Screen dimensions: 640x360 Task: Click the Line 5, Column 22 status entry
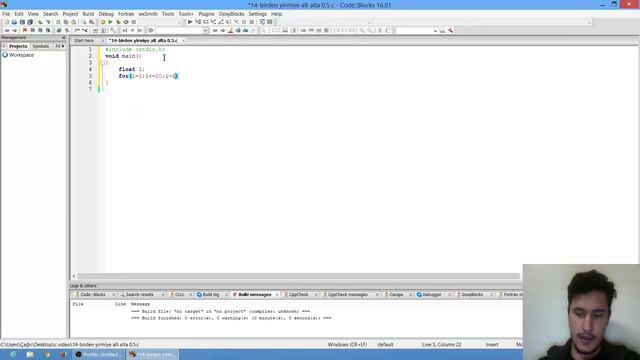(x=442, y=344)
